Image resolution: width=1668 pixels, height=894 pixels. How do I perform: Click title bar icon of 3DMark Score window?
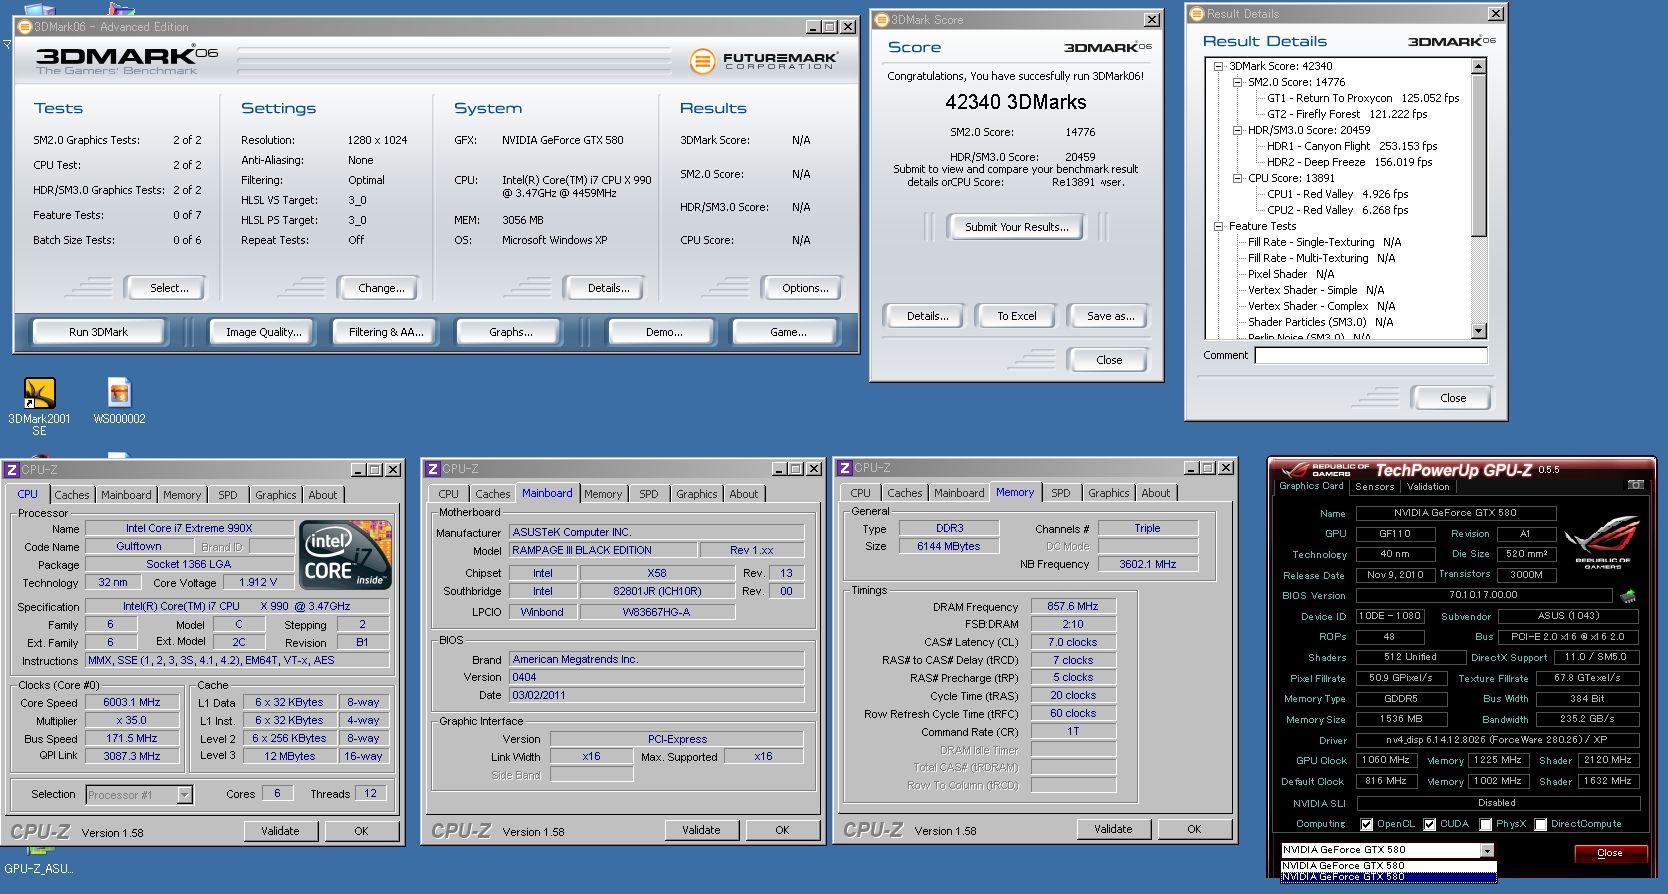click(x=881, y=19)
